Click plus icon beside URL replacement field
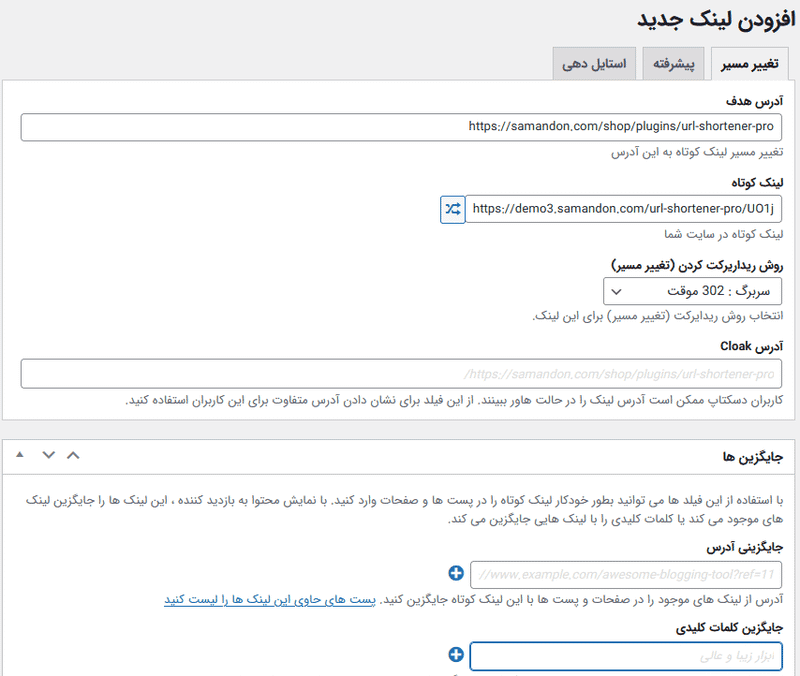800x676 pixels. (456, 573)
